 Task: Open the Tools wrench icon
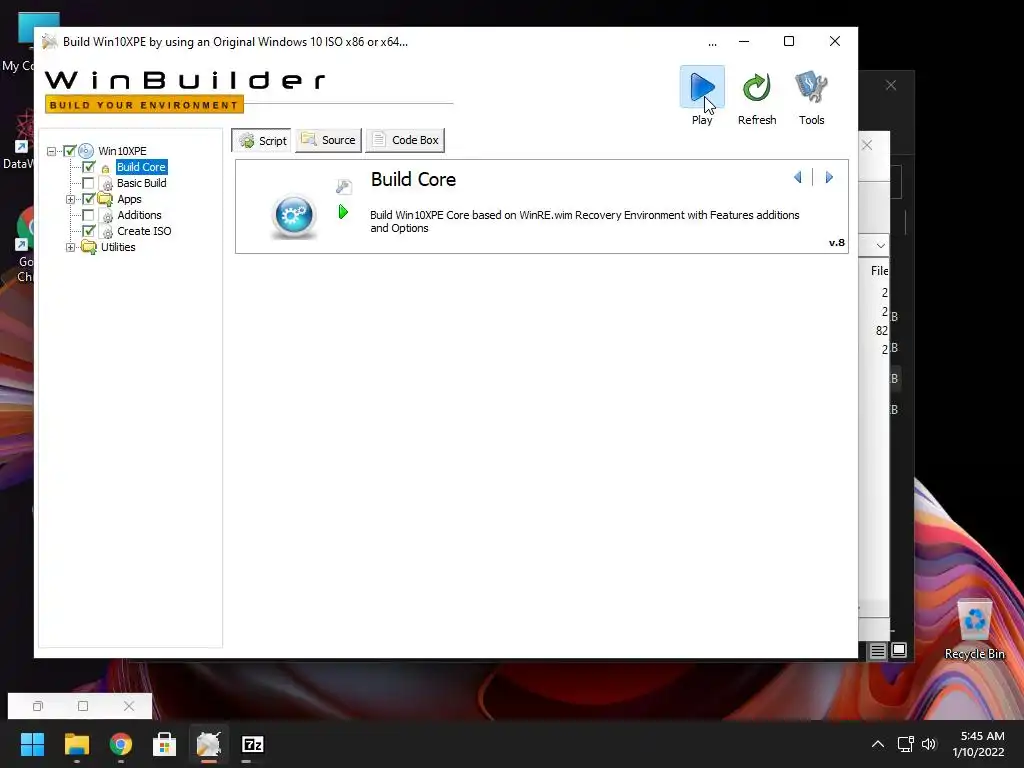coord(811,88)
